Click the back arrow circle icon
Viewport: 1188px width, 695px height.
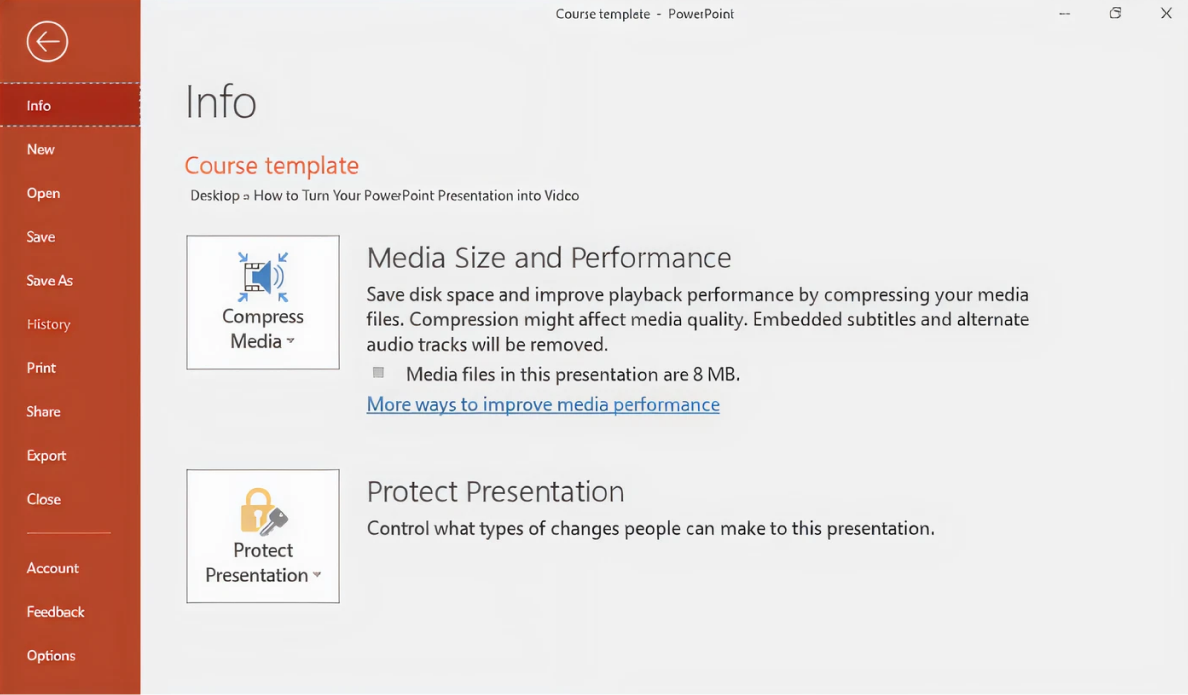click(47, 42)
